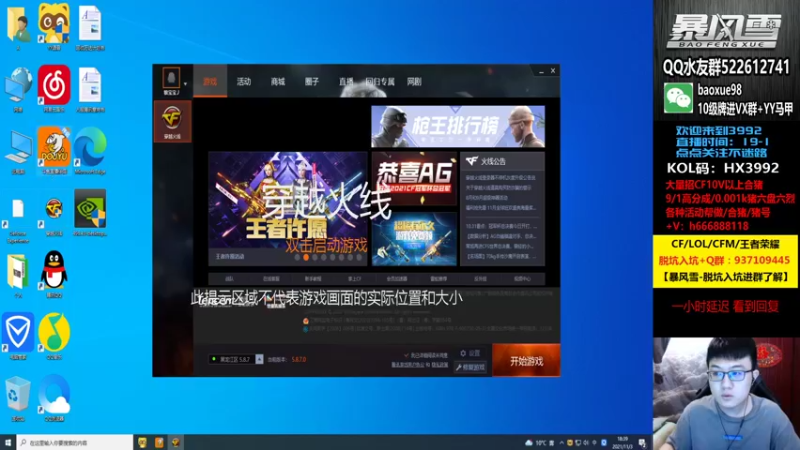The height and width of the screenshot is (450, 800).
Task: Launch Microsoft Edge from the desktop
Action: [x=90, y=149]
